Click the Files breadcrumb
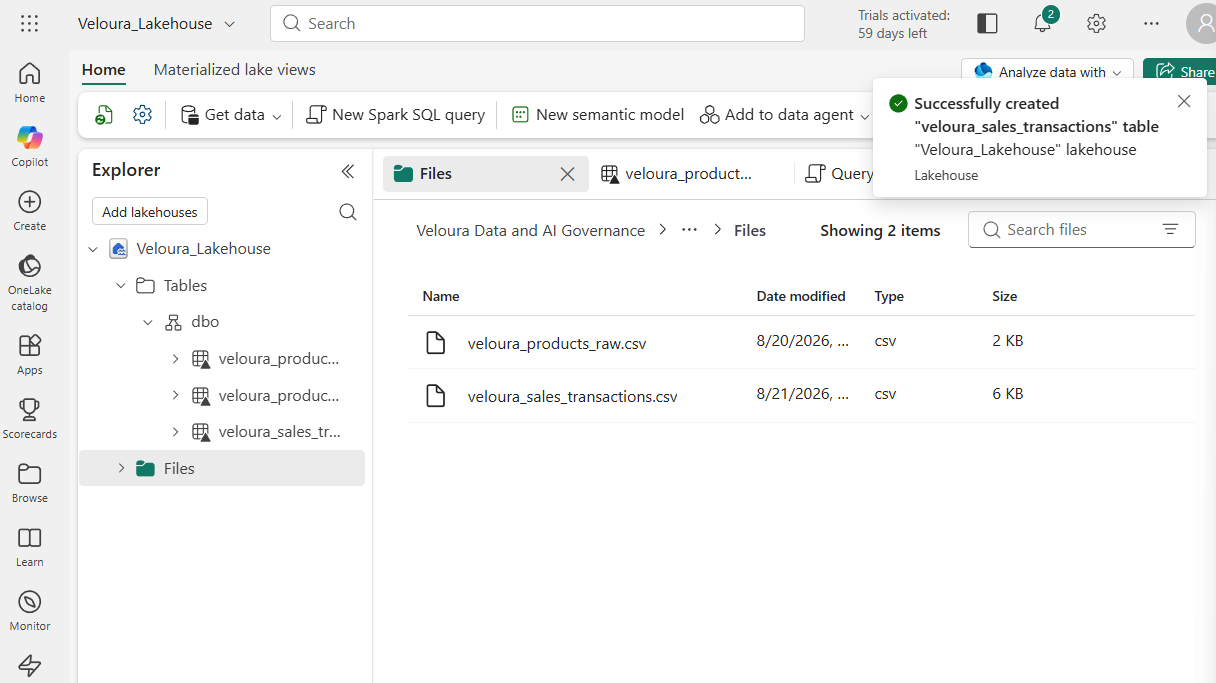 point(750,230)
